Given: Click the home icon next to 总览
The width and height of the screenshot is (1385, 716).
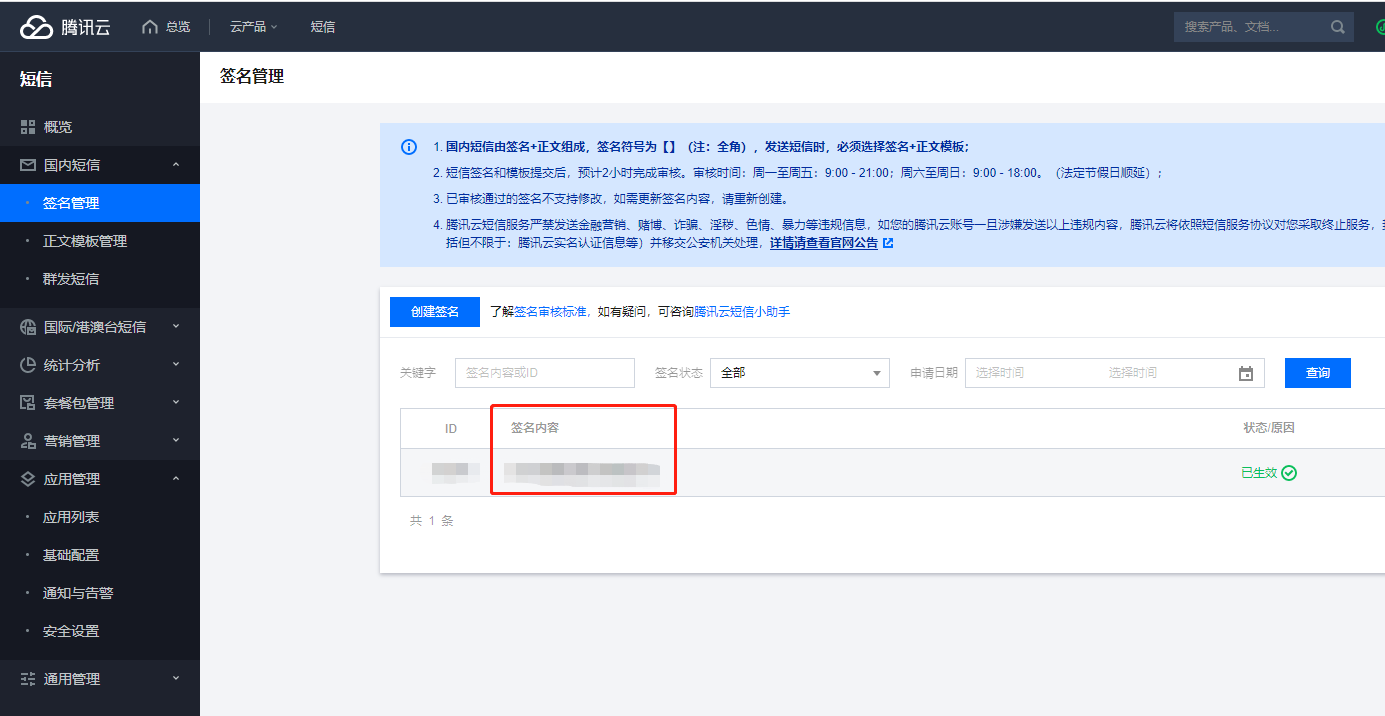Looking at the screenshot, I should tap(150, 27).
